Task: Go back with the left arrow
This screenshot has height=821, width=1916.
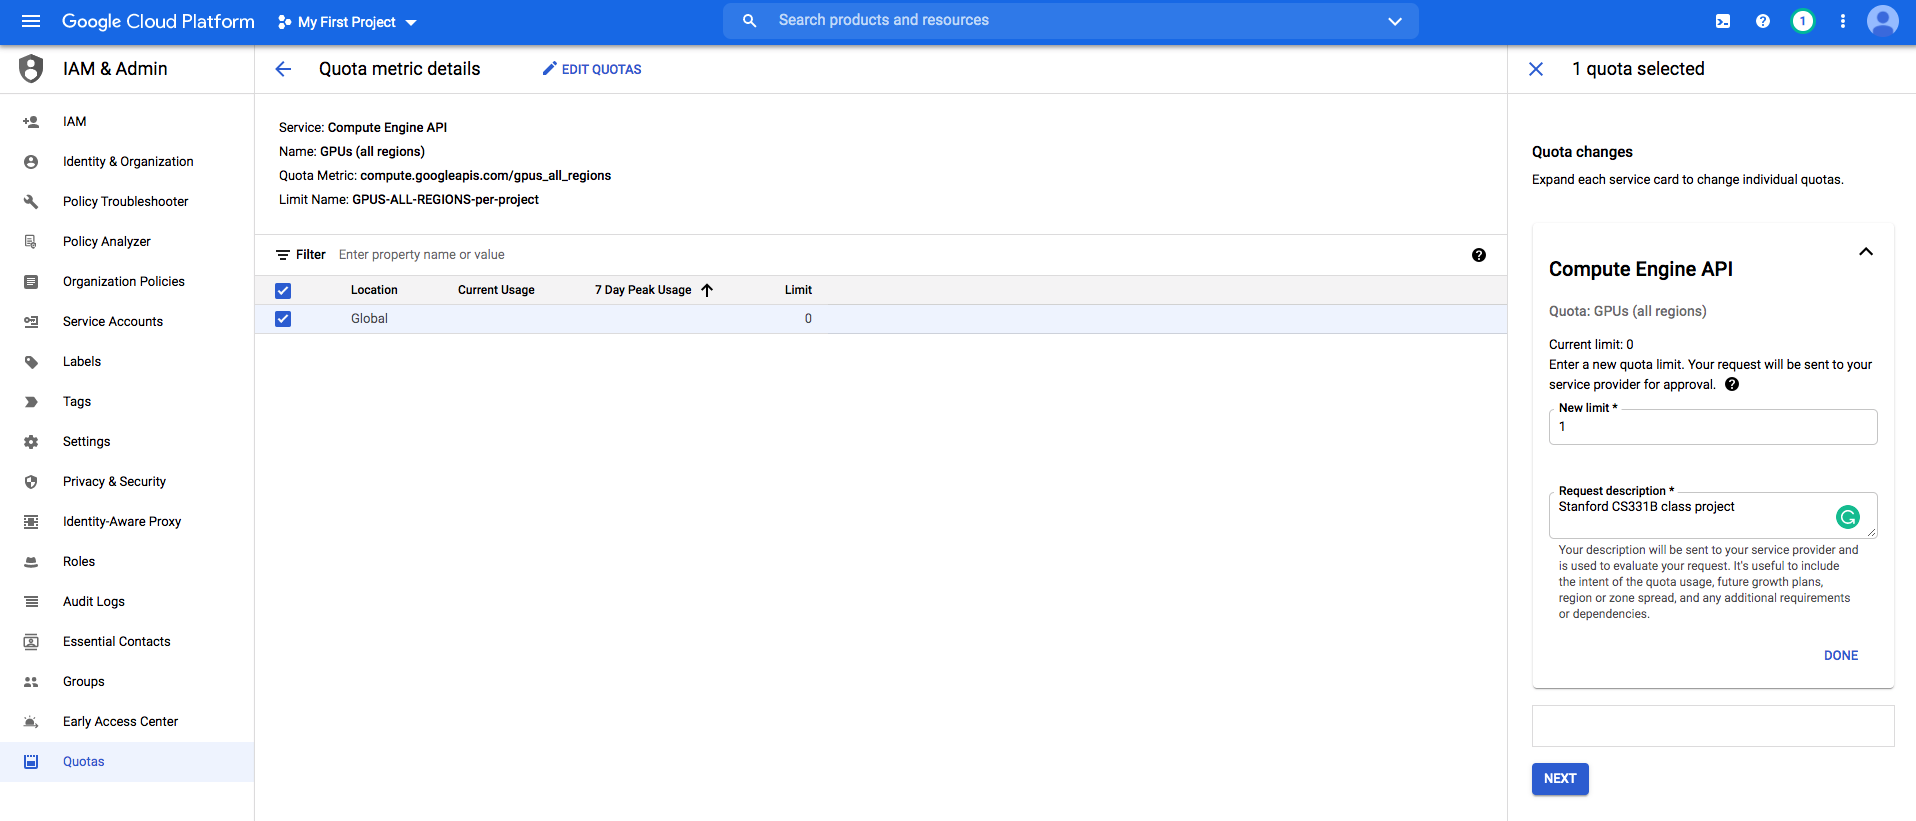Action: coord(283,69)
